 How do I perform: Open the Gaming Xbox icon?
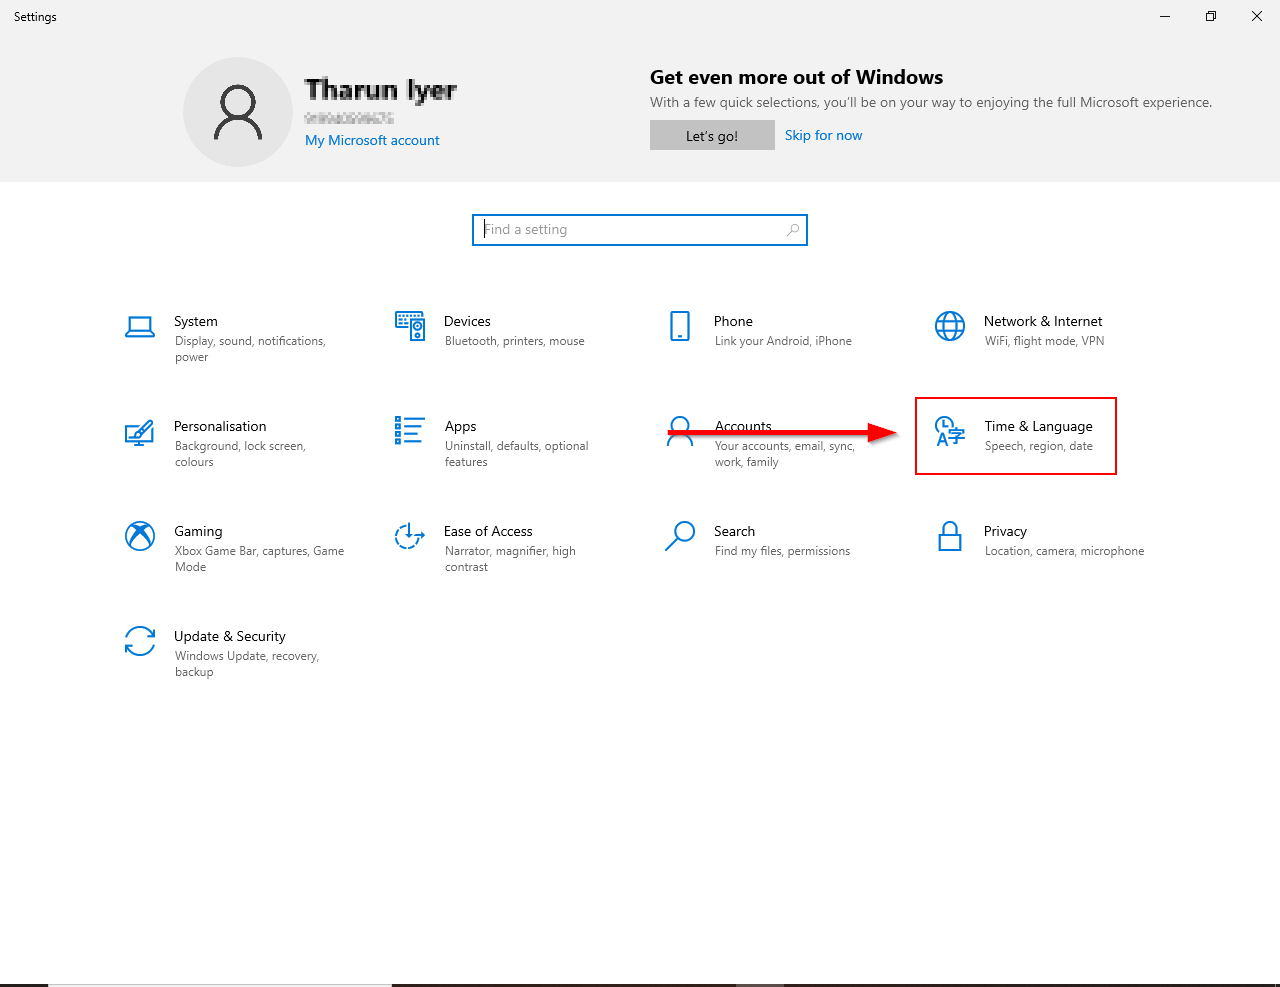point(140,536)
